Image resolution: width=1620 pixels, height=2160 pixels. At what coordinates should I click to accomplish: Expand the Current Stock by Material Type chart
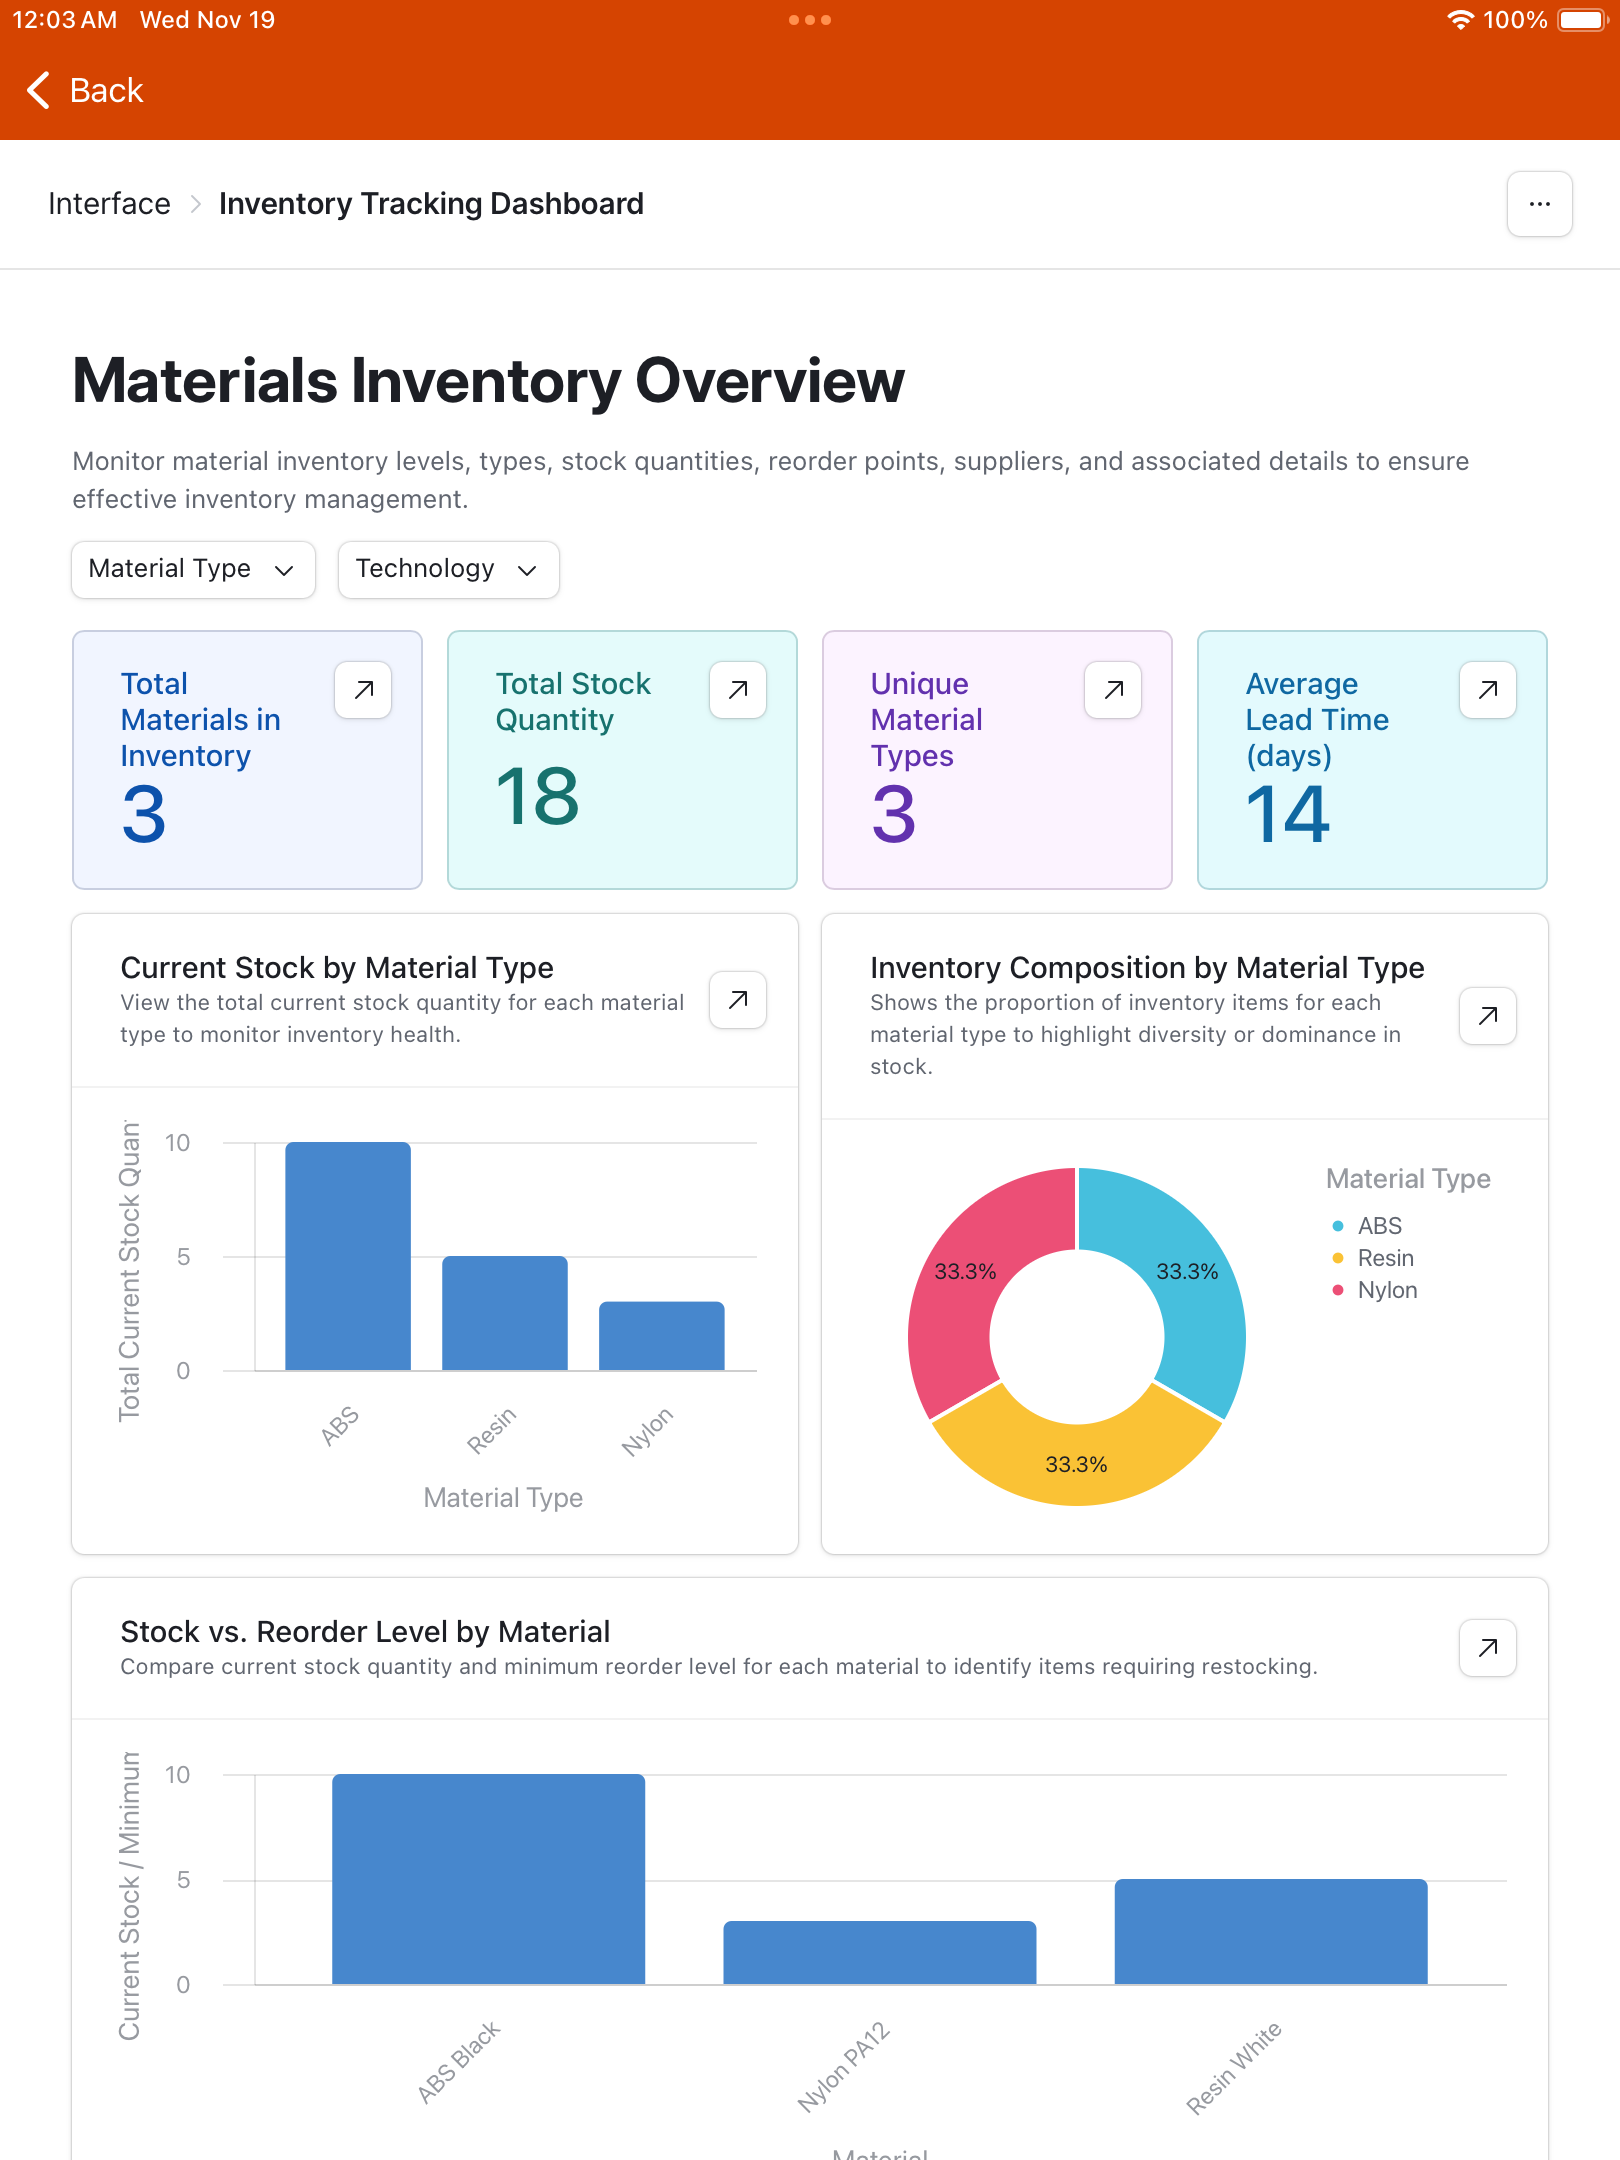coord(737,1000)
